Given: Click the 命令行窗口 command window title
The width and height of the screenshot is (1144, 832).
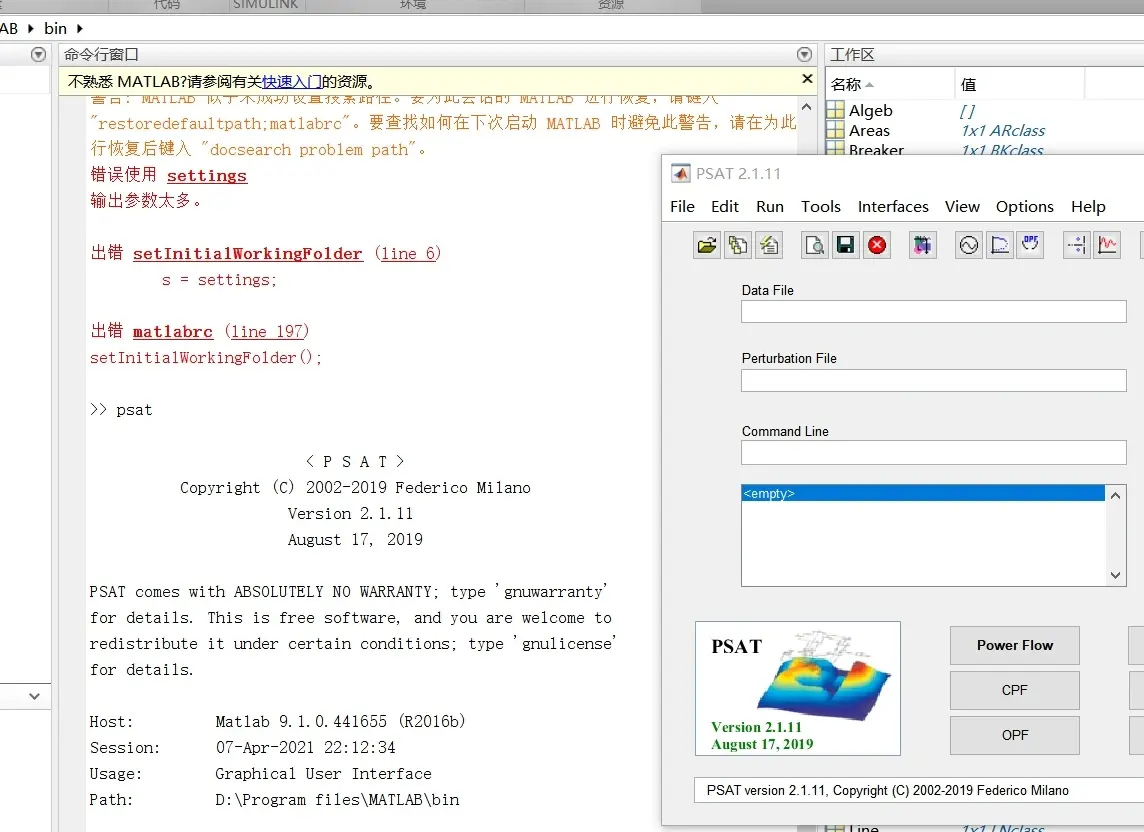Looking at the screenshot, I should click(101, 55).
